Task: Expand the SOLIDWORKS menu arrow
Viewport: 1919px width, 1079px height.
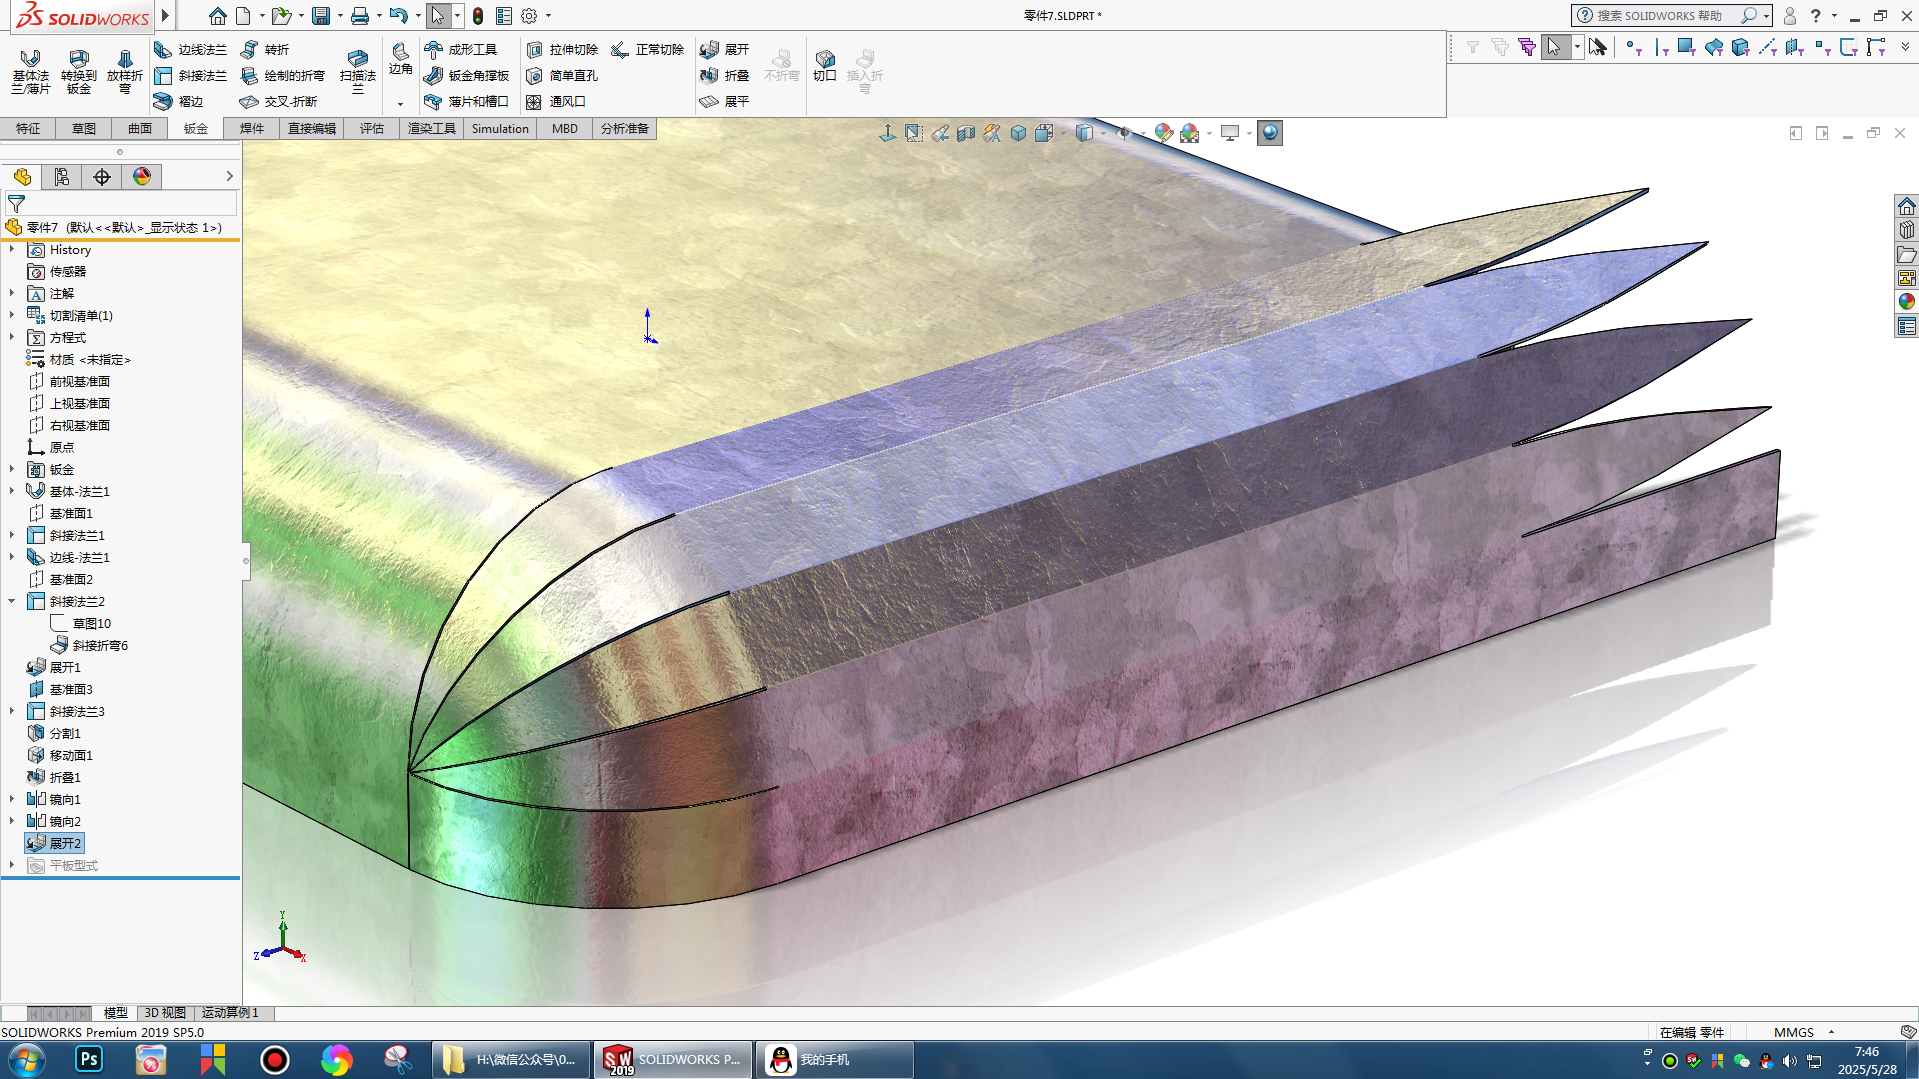Action: click(166, 16)
